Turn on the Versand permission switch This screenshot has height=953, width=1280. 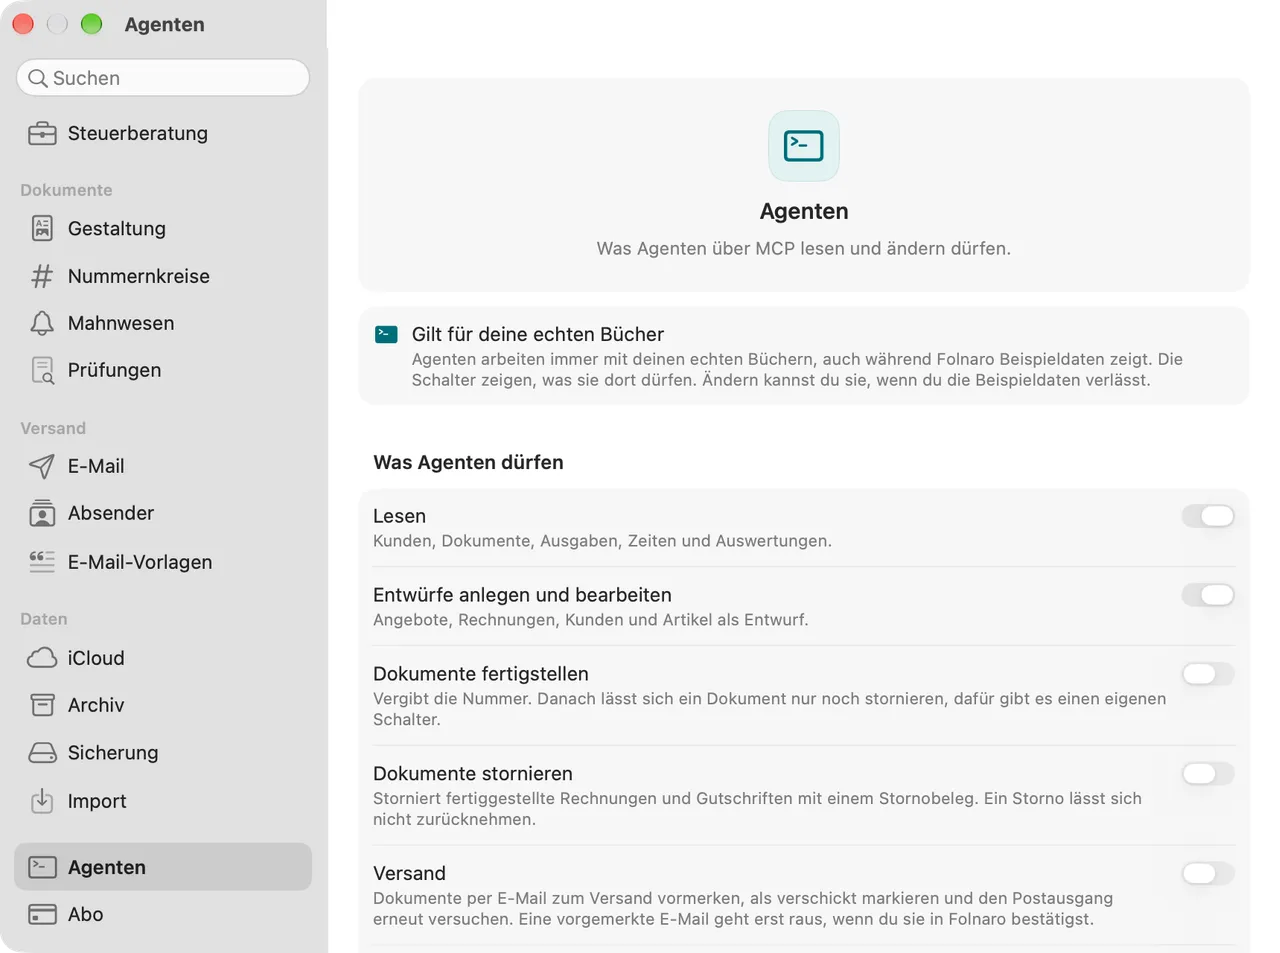pos(1208,874)
